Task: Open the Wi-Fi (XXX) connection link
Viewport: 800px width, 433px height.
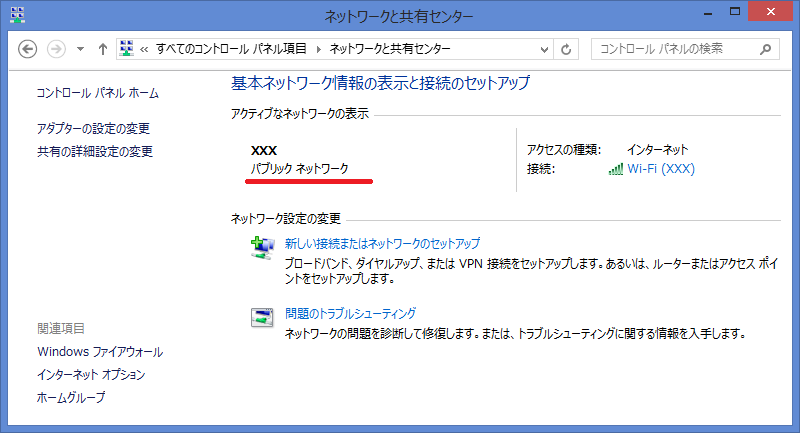Action: (660, 169)
